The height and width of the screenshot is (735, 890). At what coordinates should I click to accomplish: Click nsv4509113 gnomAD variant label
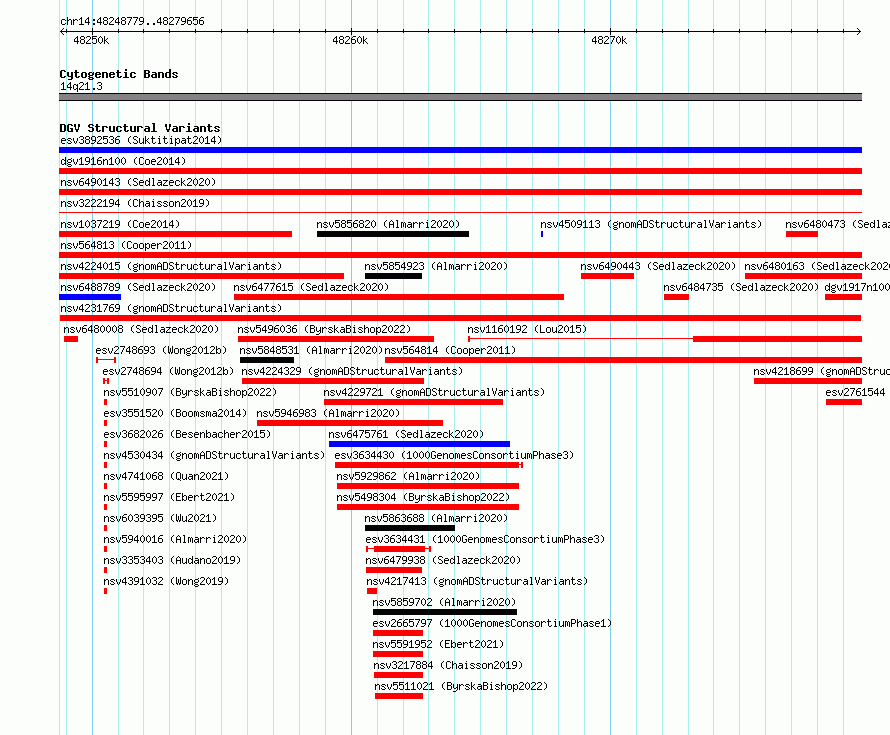coord(651,224)
